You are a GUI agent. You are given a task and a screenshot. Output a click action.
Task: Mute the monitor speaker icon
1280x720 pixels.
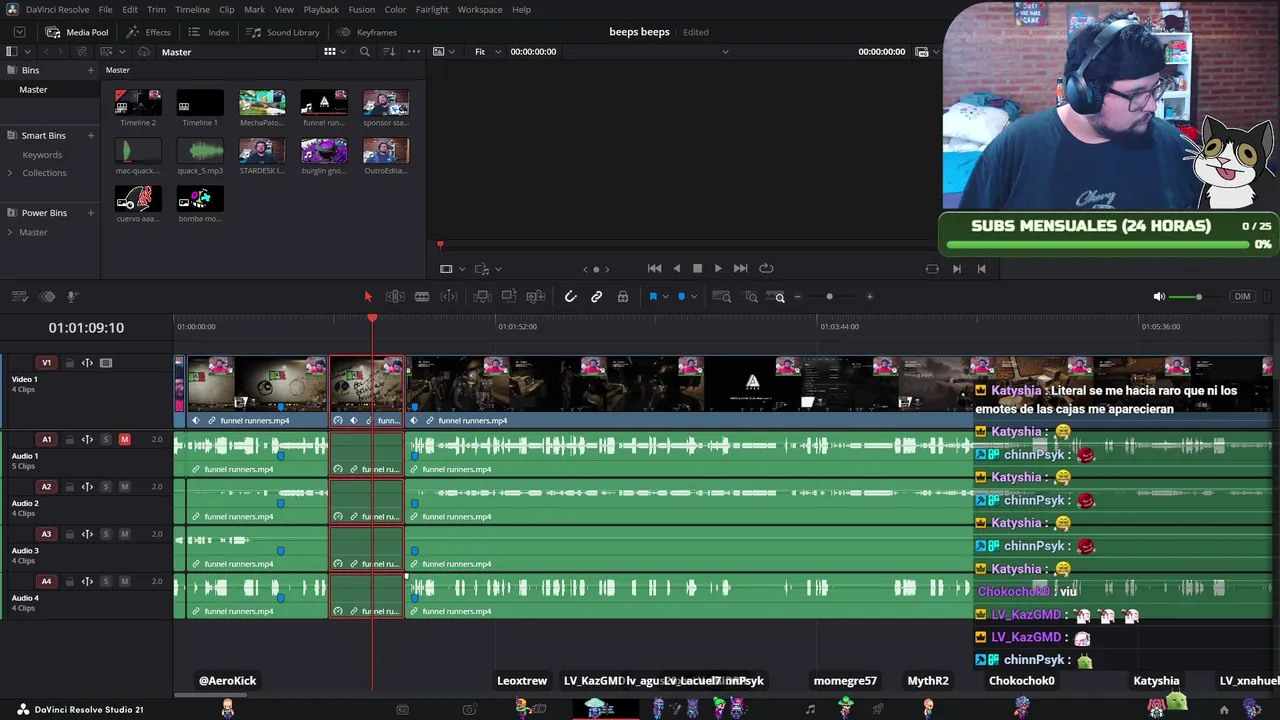pos(1159,297)
